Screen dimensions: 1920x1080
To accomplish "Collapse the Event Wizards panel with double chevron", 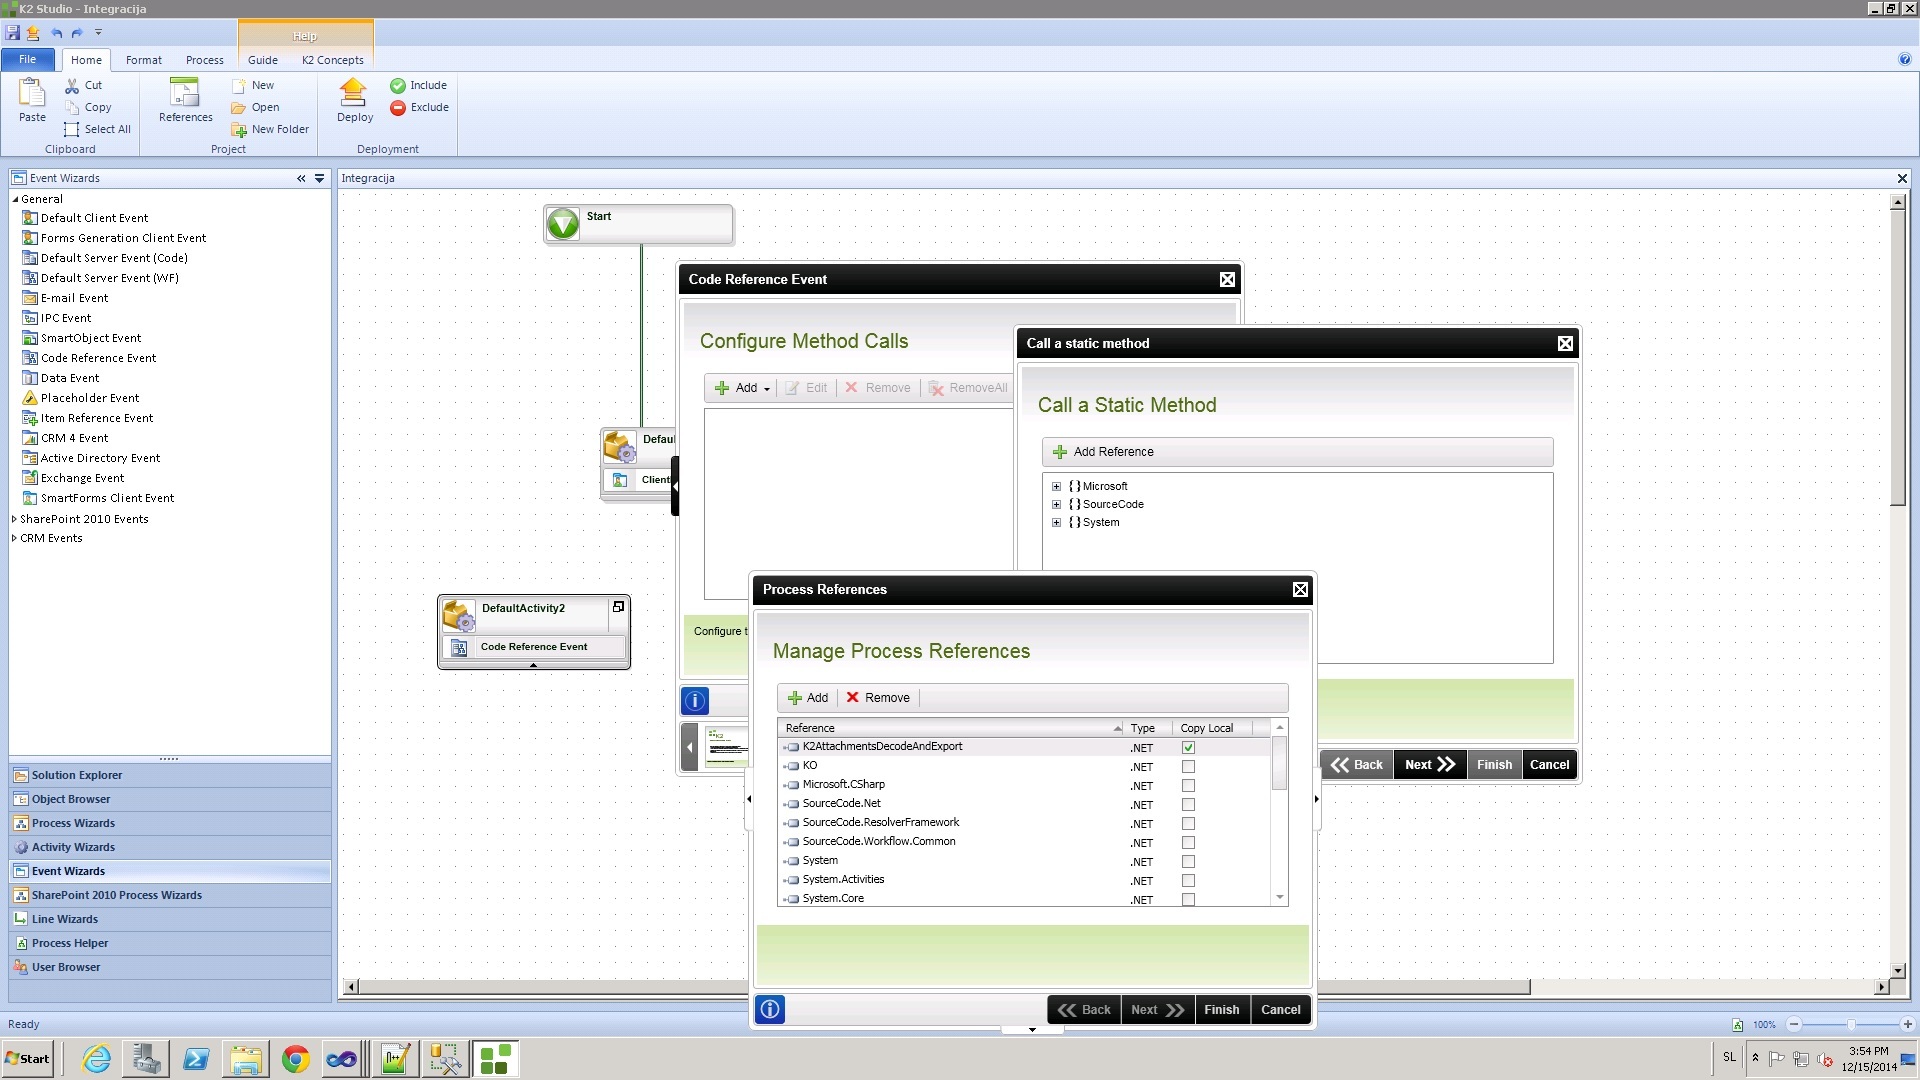I will pyautogui.click(x=301, y=178).
